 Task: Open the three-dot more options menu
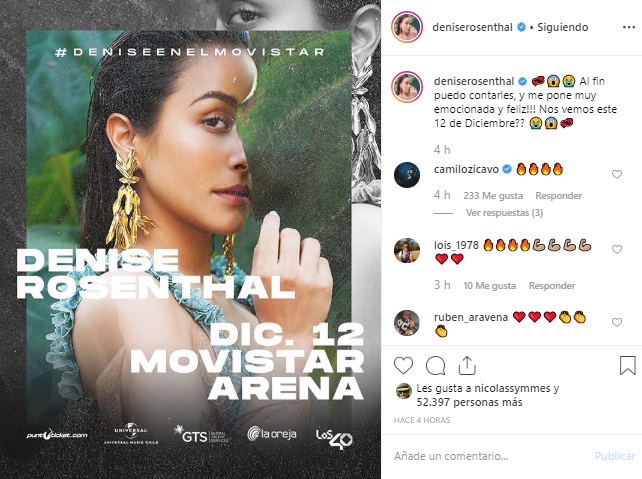pos(628,27)
